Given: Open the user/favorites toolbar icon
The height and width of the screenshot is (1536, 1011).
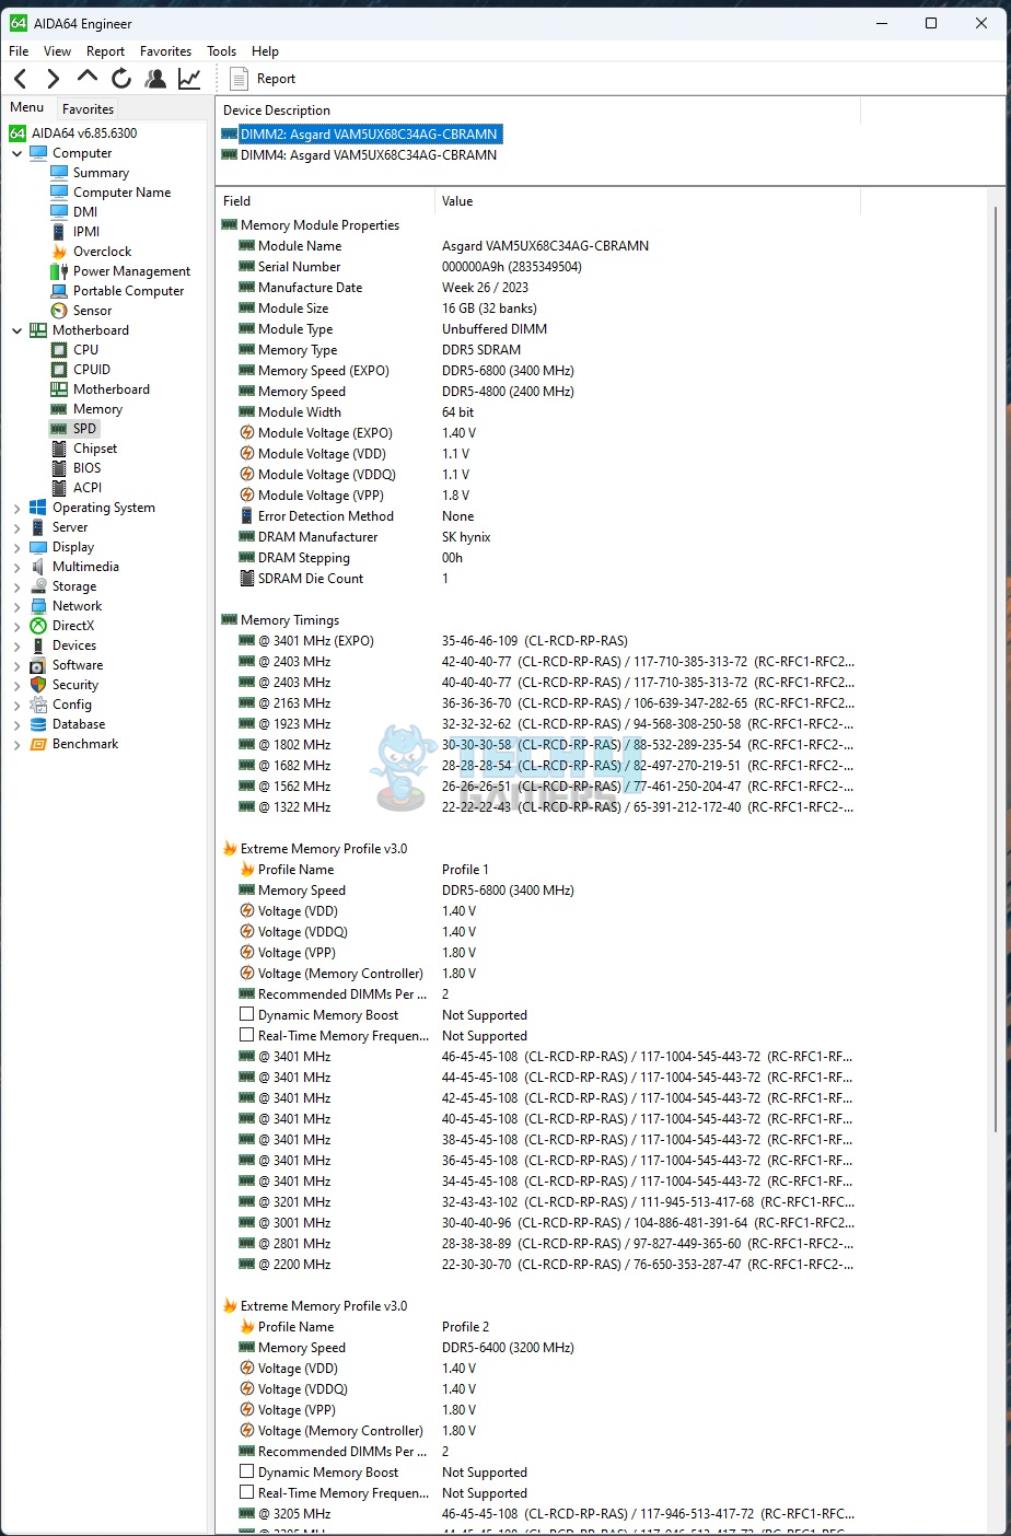Looking at the screenshot, I should pyautogui.click(x=155, y=78).
